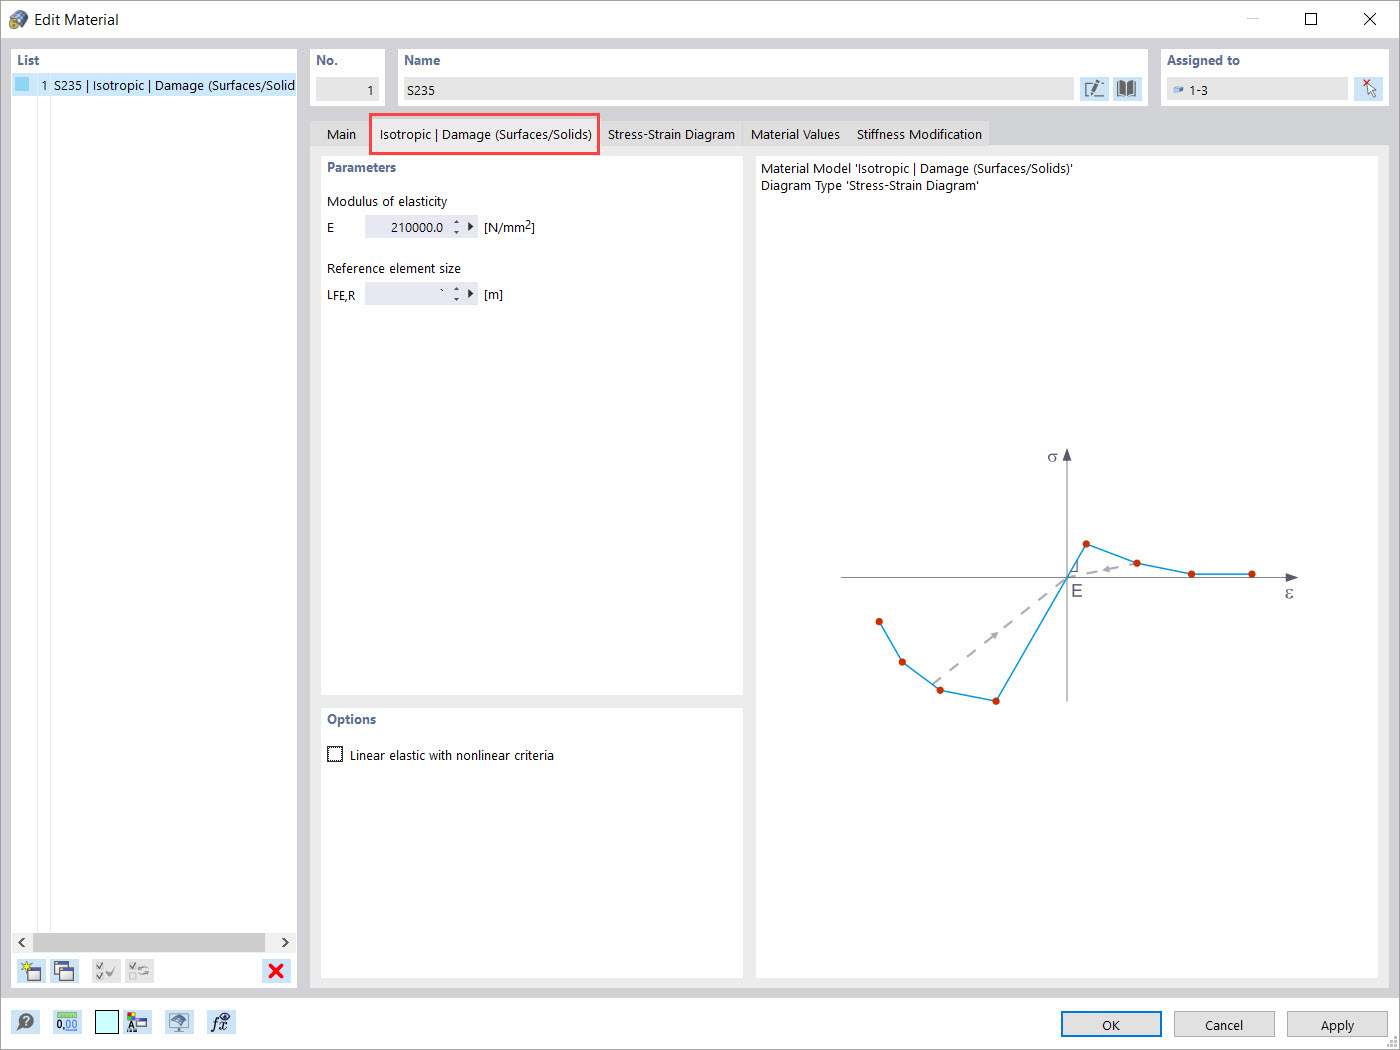Click the Assigned to field 1-3

pyautogui.click(x=1257, y=89)
